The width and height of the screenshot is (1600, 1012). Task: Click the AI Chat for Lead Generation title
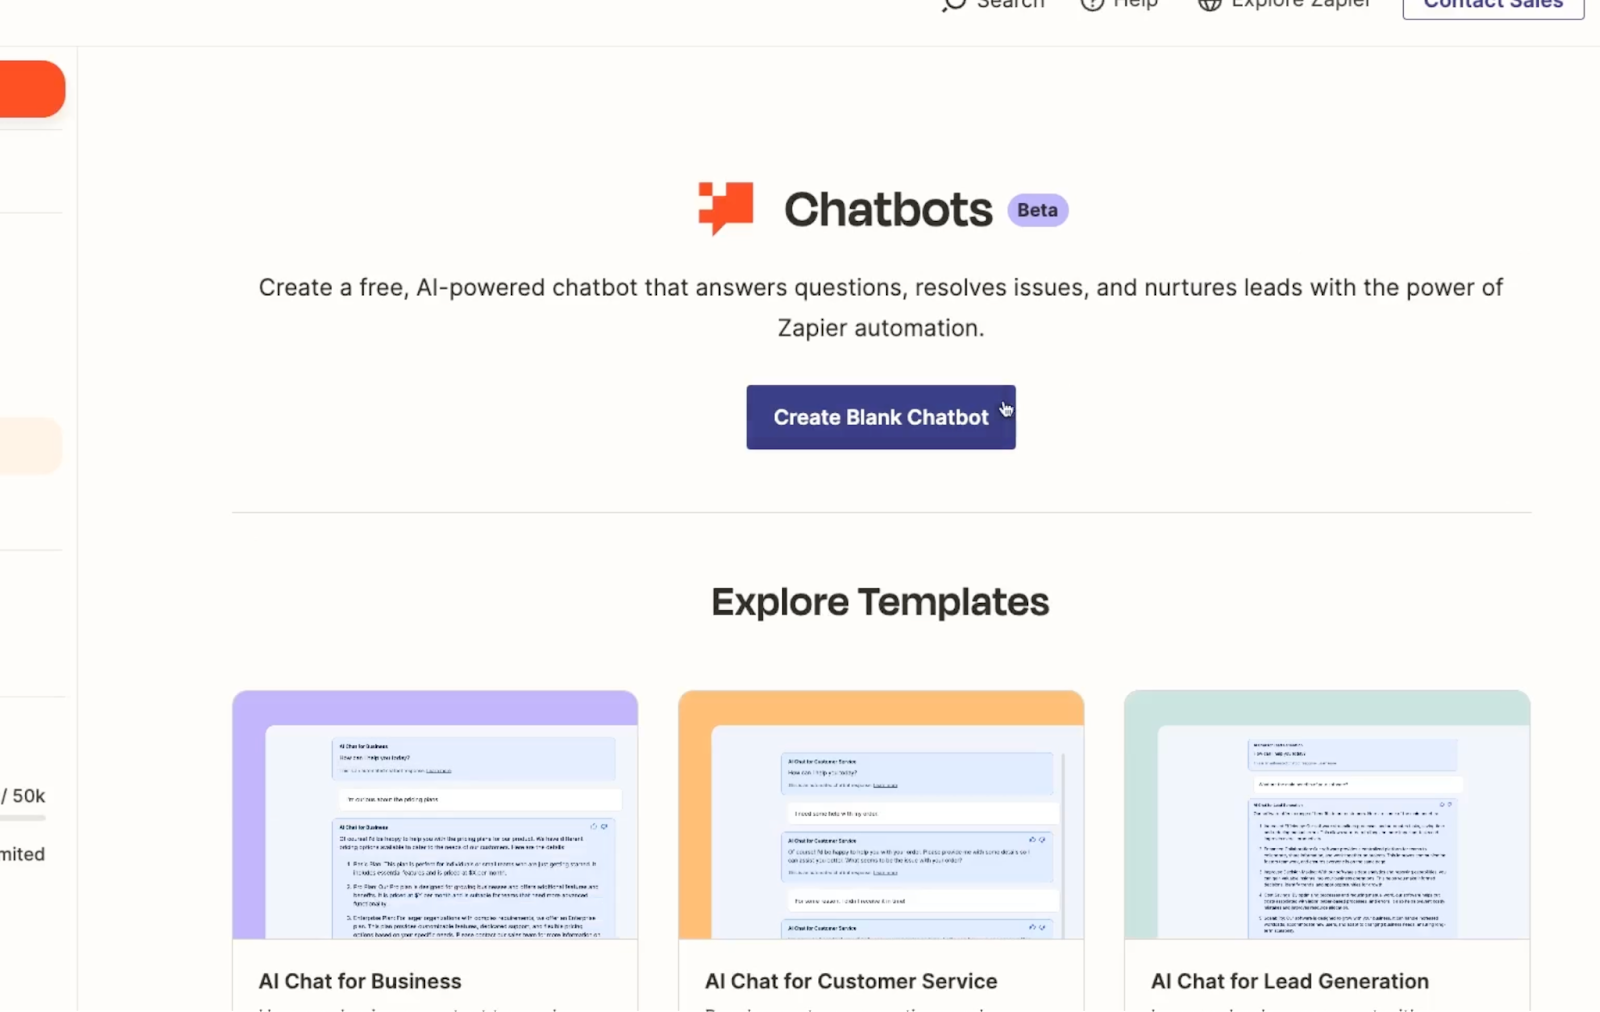pos(1290,981)
